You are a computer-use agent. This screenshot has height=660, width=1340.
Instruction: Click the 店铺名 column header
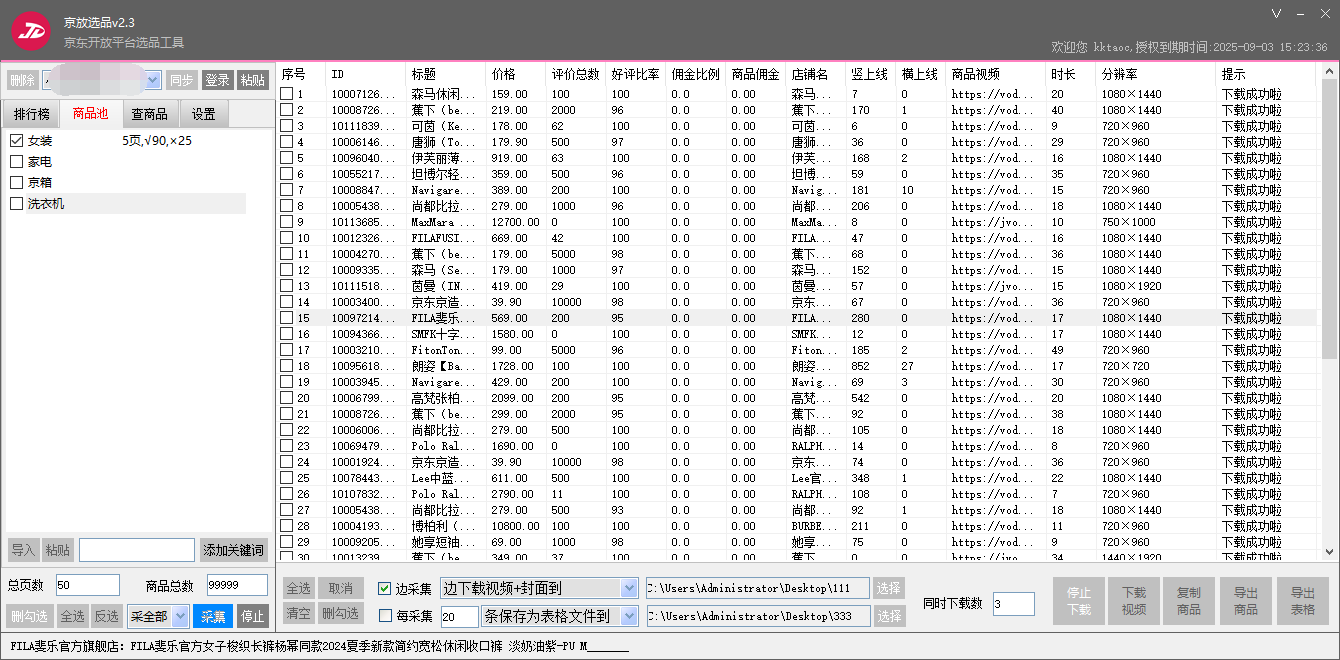pyautogui.click(x=816, y=74)
